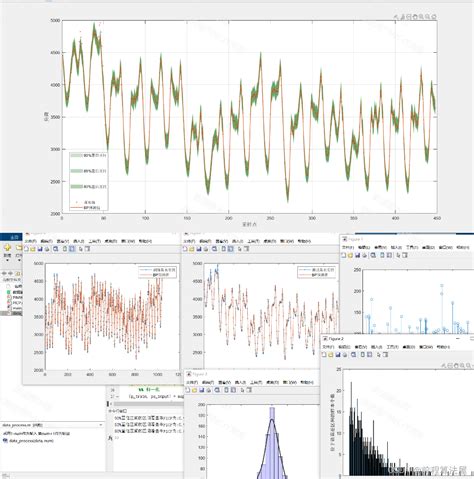Toggle Insert Colorbar in Figure 2 toolbar

click(x=363, y=355)
